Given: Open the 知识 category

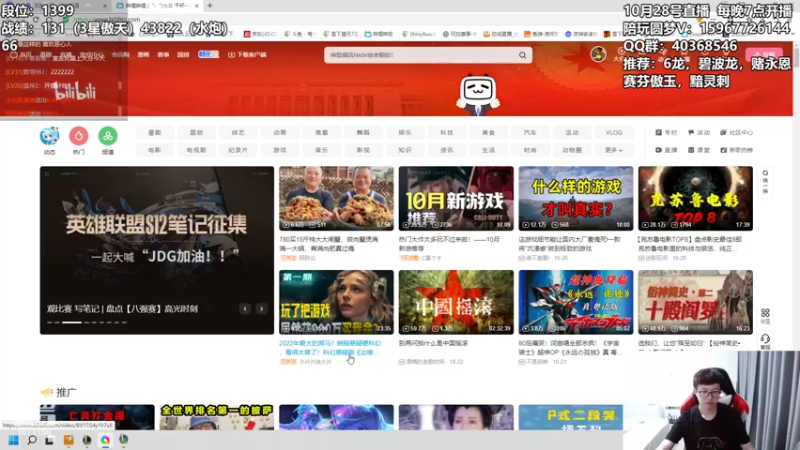Looking at the screenshot, I should (x=405, y=150).
